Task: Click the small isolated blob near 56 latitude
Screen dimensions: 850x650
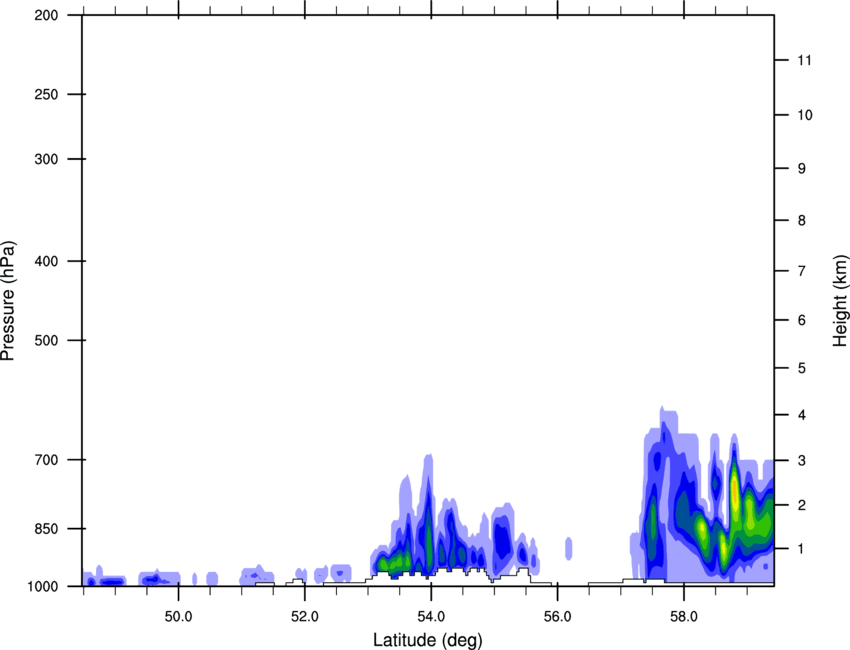Action: pos(569,548)
